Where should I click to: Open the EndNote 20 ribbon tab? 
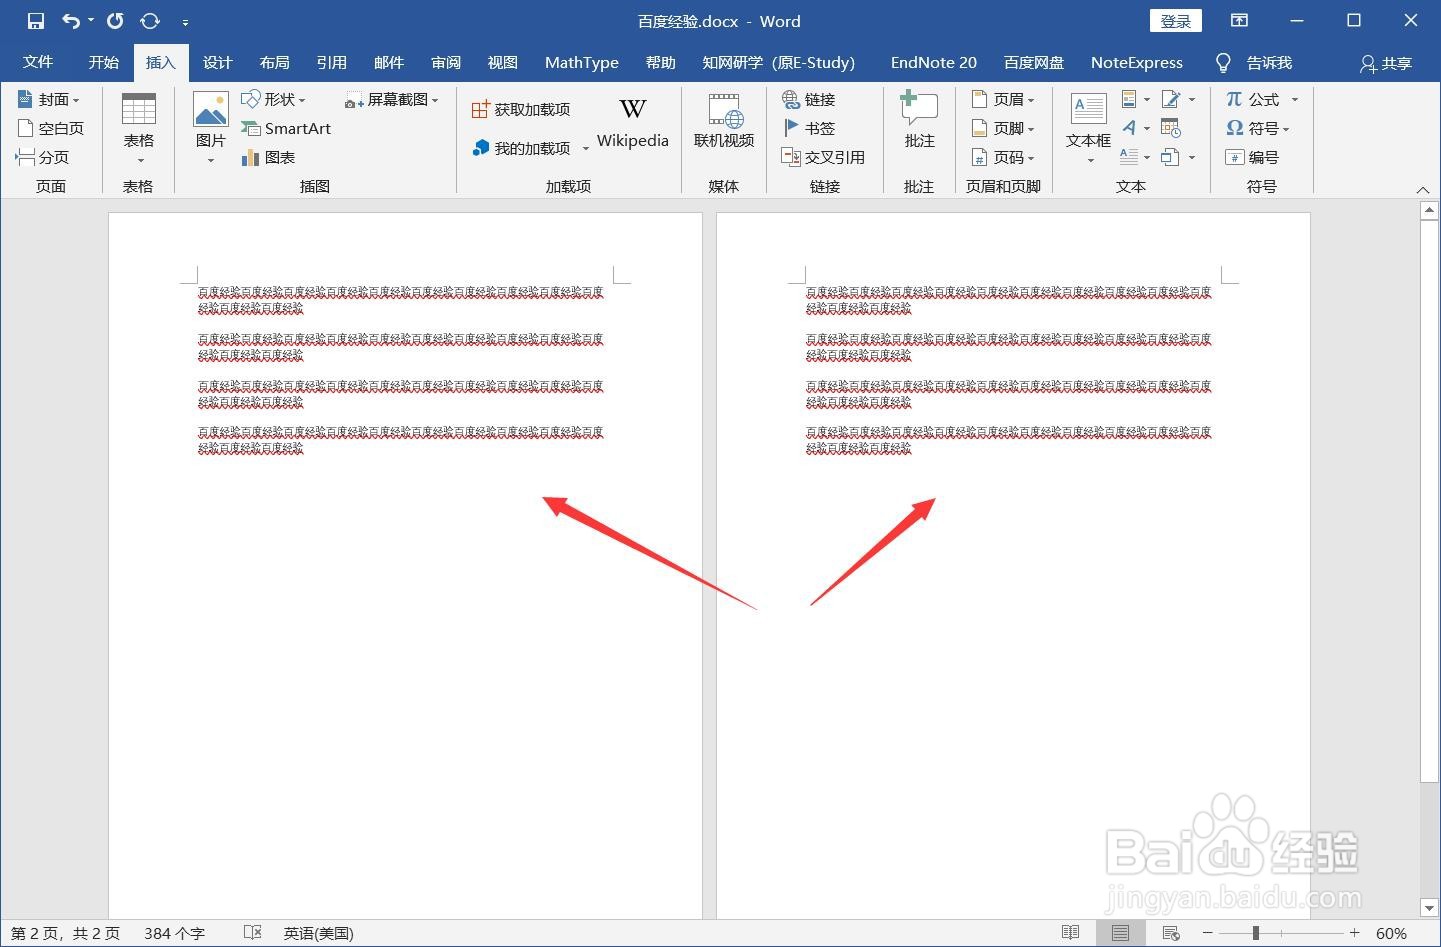(x=932, y=62)
